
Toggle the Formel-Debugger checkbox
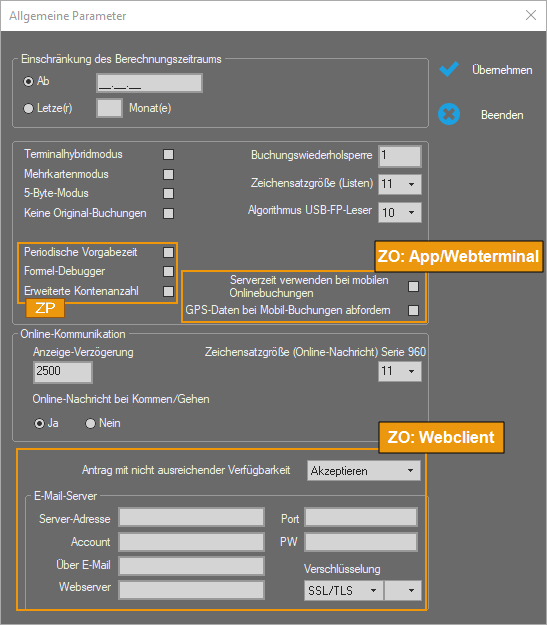click(168, 271)
